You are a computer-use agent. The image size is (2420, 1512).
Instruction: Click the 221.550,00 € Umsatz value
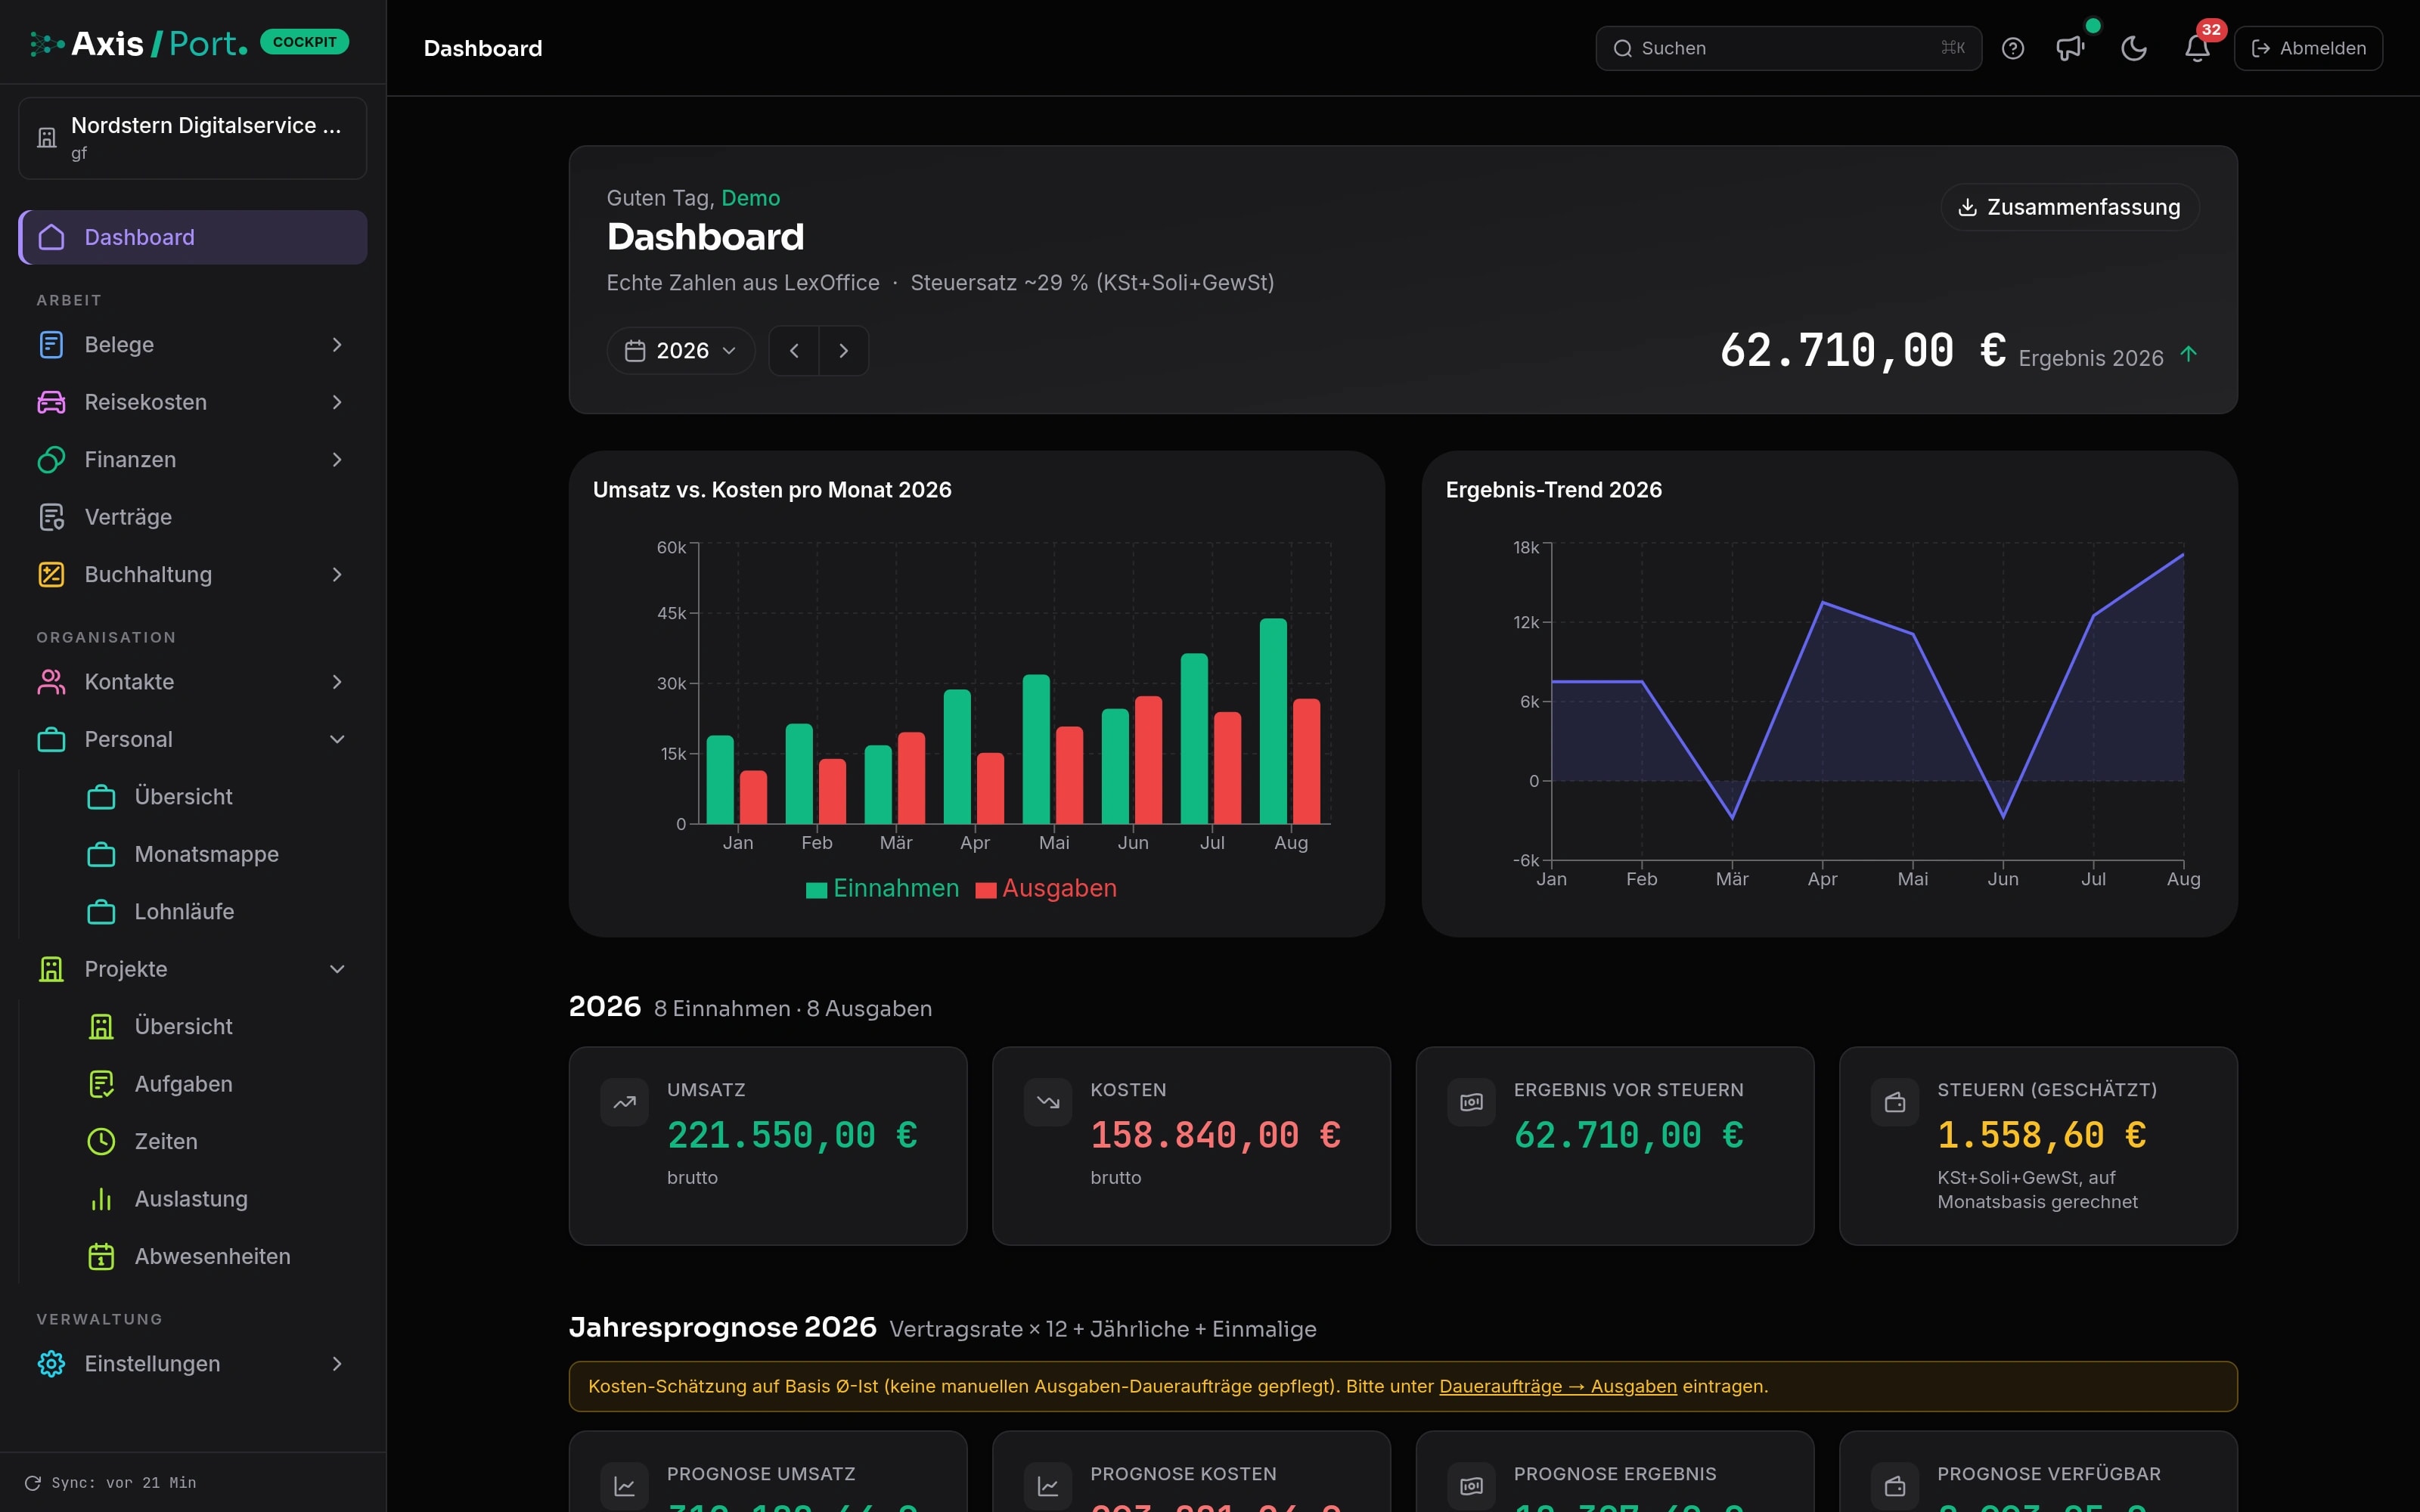792,1136
